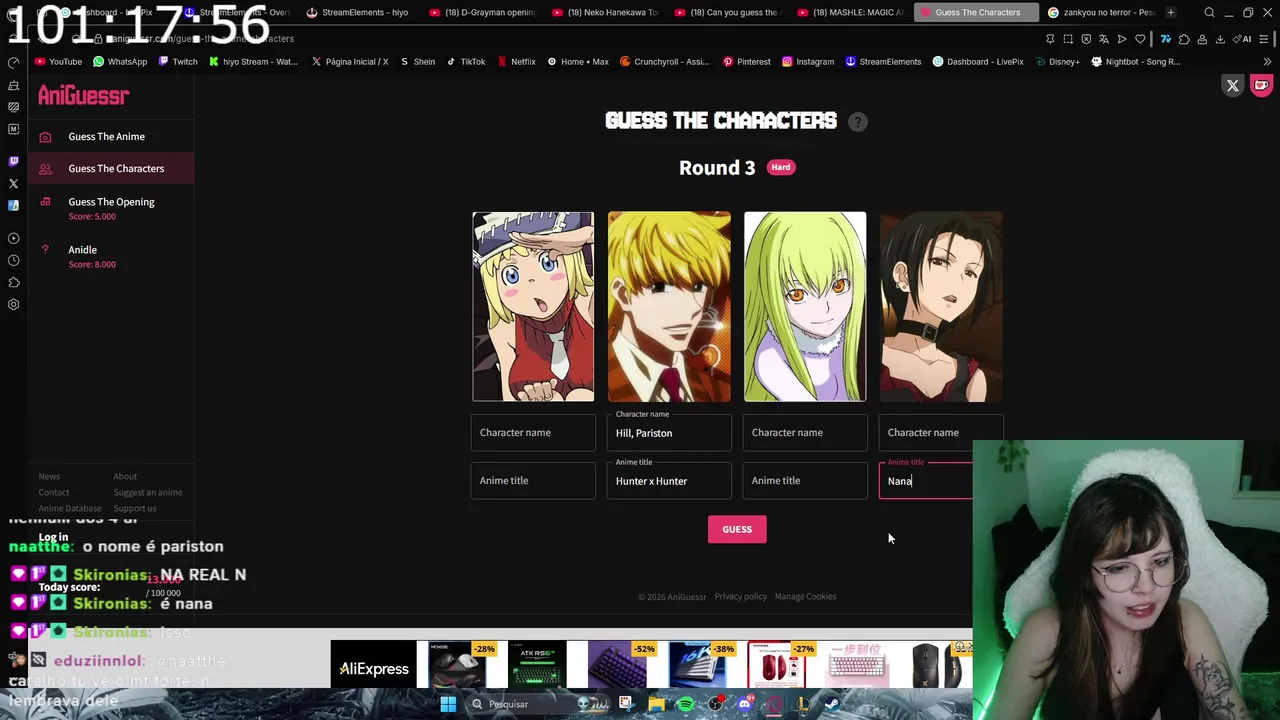This screenshot has width=1280, height=720.
Task: Click the Hunter x Hunter anime title field
Action: 669,481
